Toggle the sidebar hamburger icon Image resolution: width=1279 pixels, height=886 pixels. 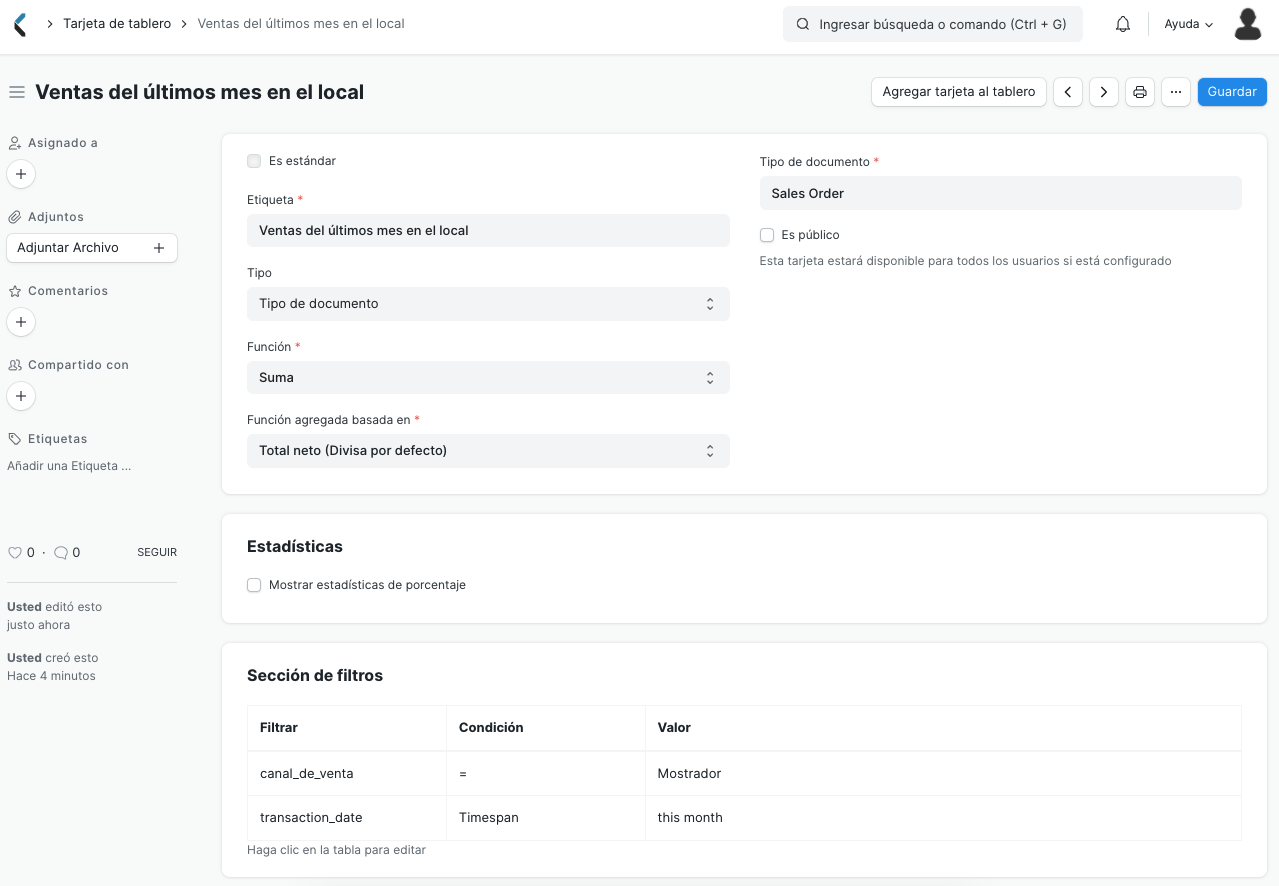[16, 92]
